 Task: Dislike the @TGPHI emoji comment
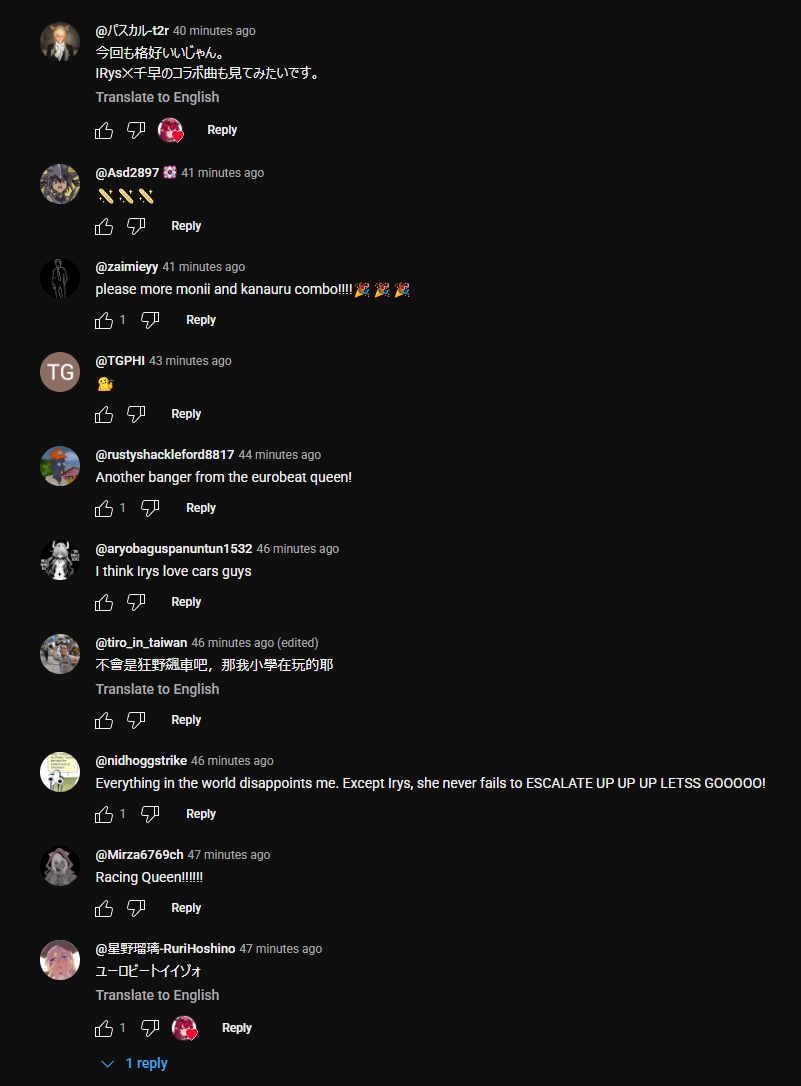click(x=136, y=414)
